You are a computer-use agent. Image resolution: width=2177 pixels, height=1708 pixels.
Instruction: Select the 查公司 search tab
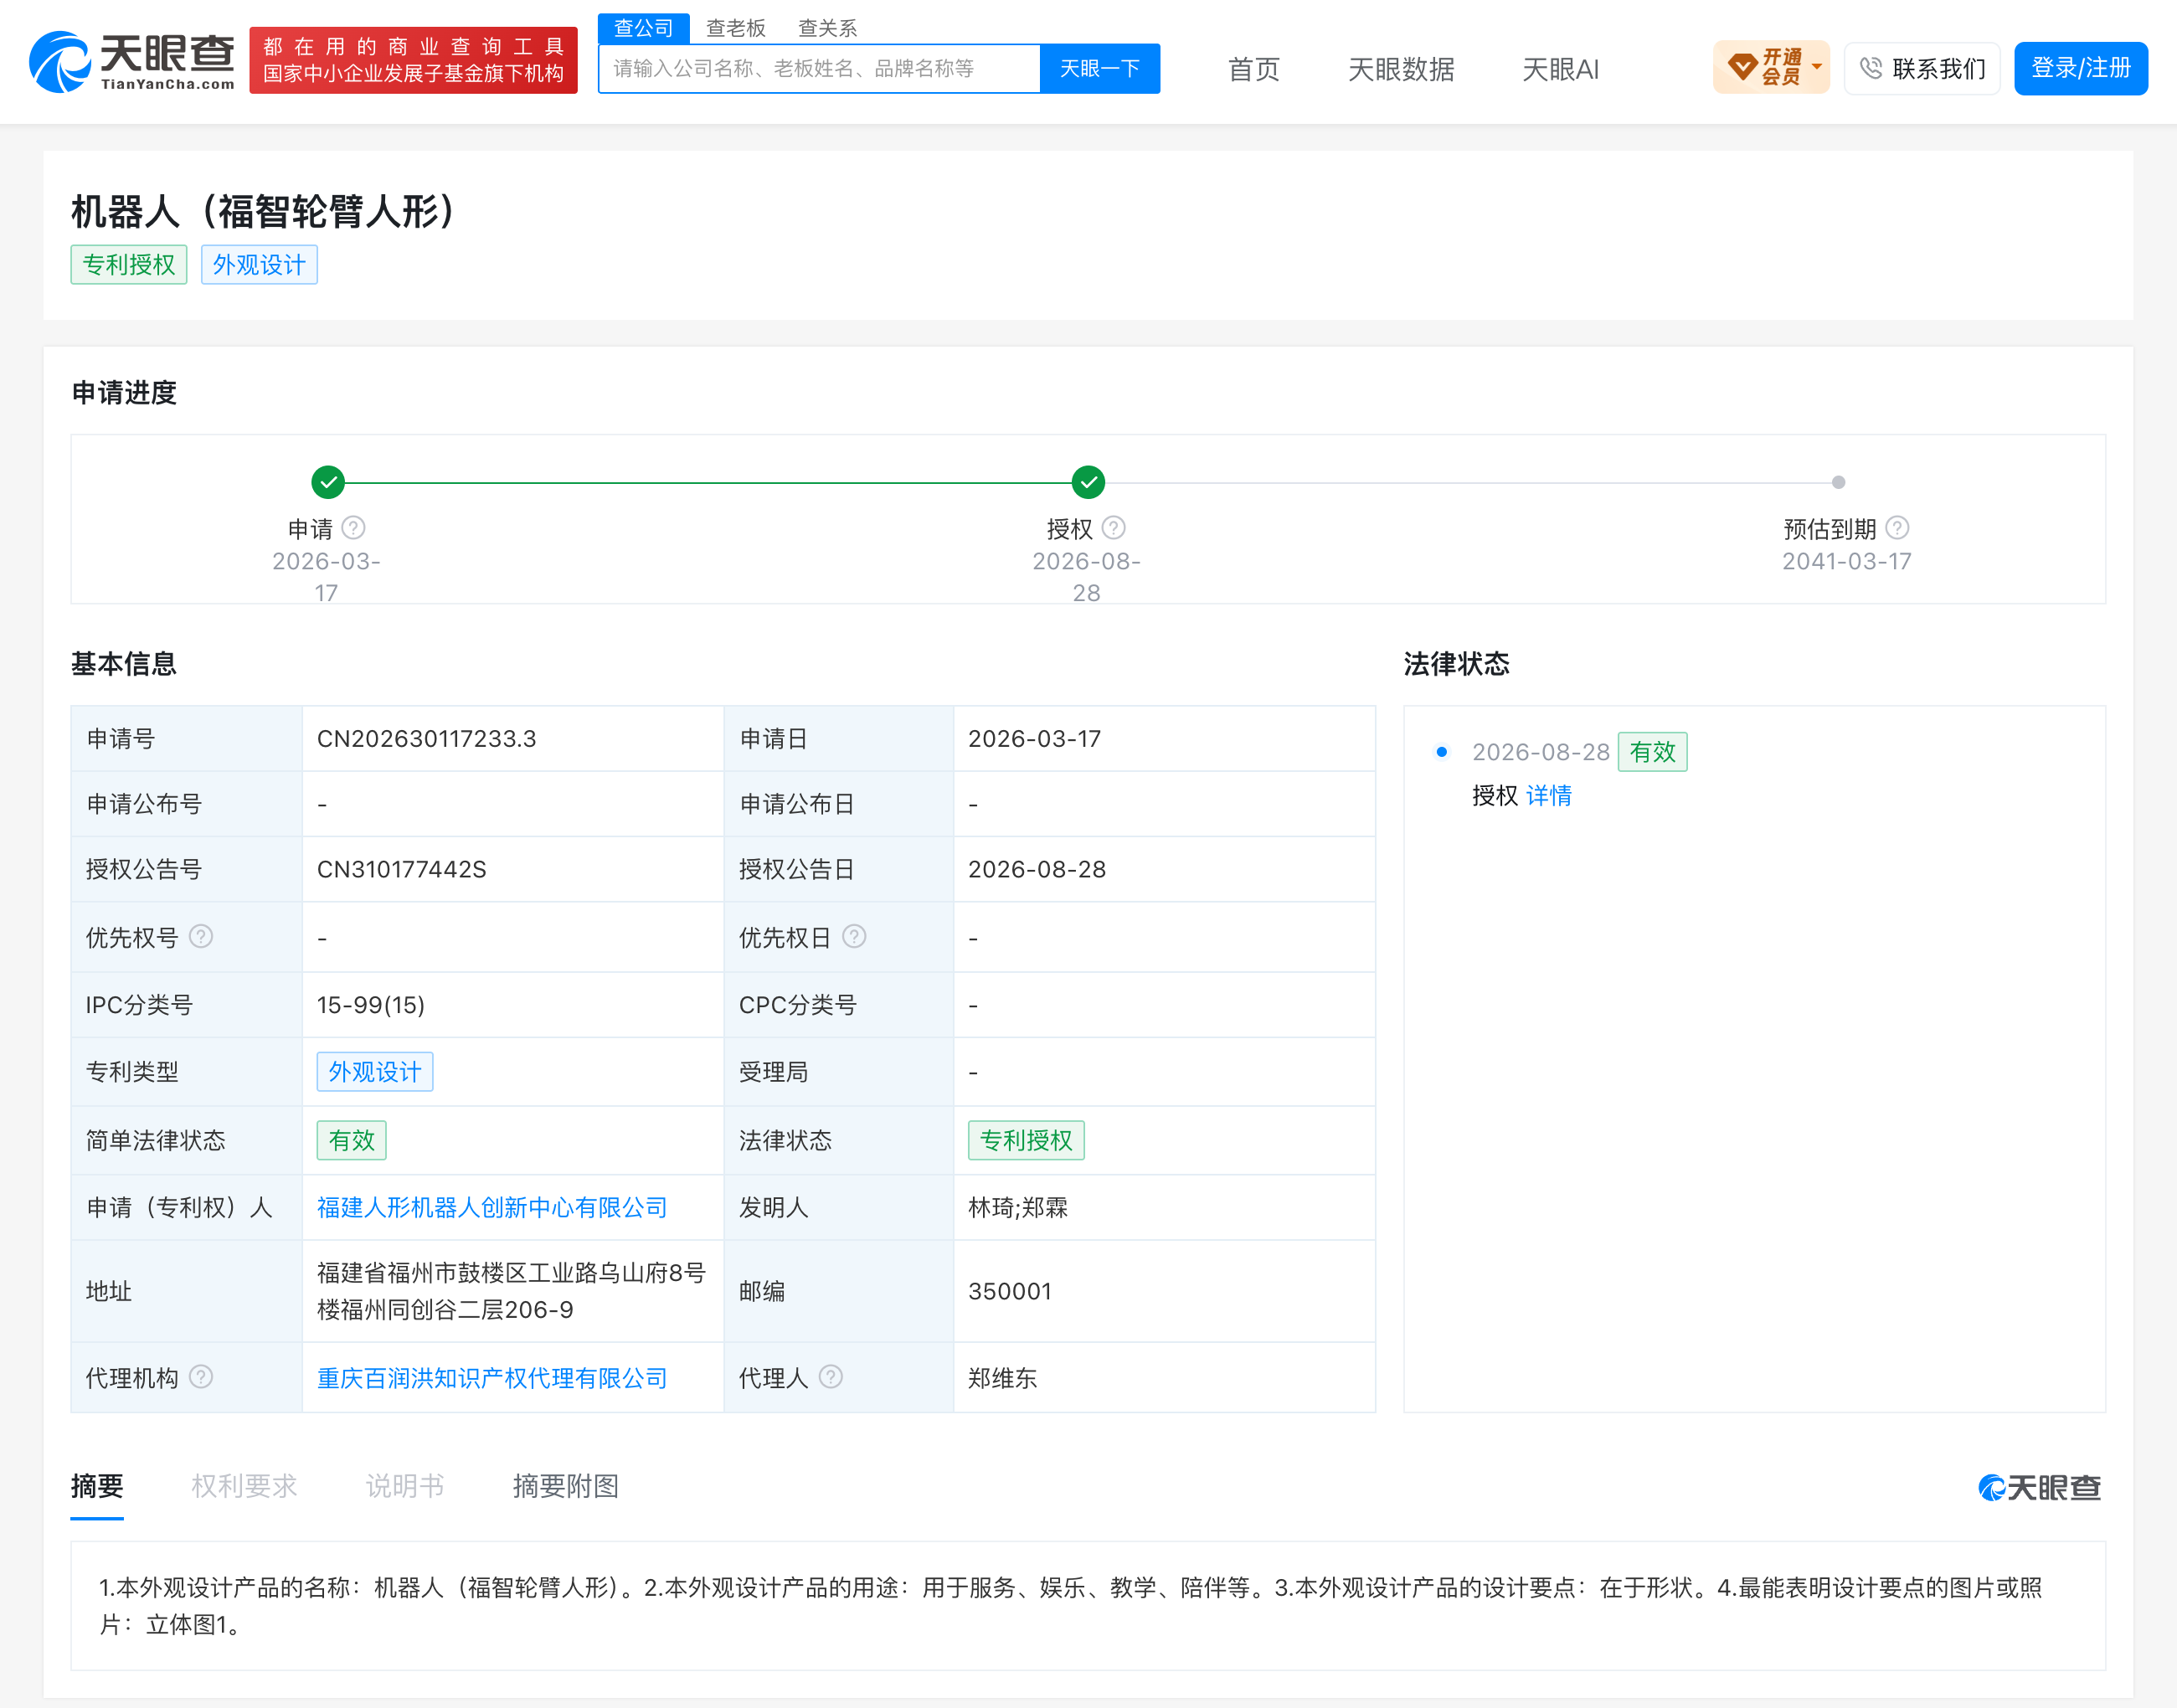(x=643, y=28)
